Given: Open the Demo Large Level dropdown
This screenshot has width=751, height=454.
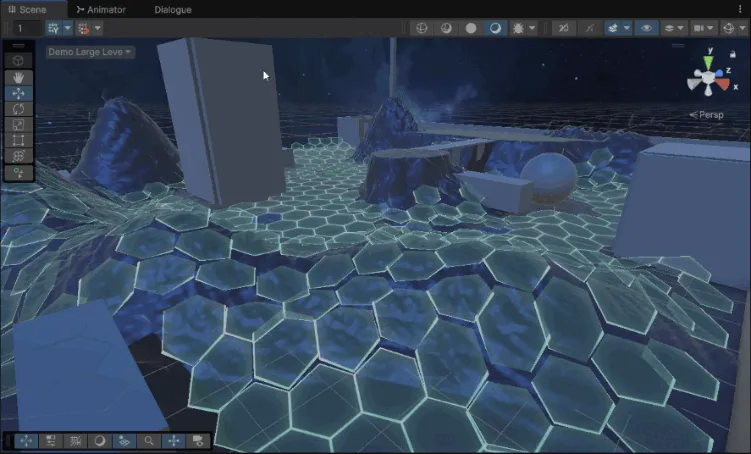Looking at the screenshot, I should [90, 51].
